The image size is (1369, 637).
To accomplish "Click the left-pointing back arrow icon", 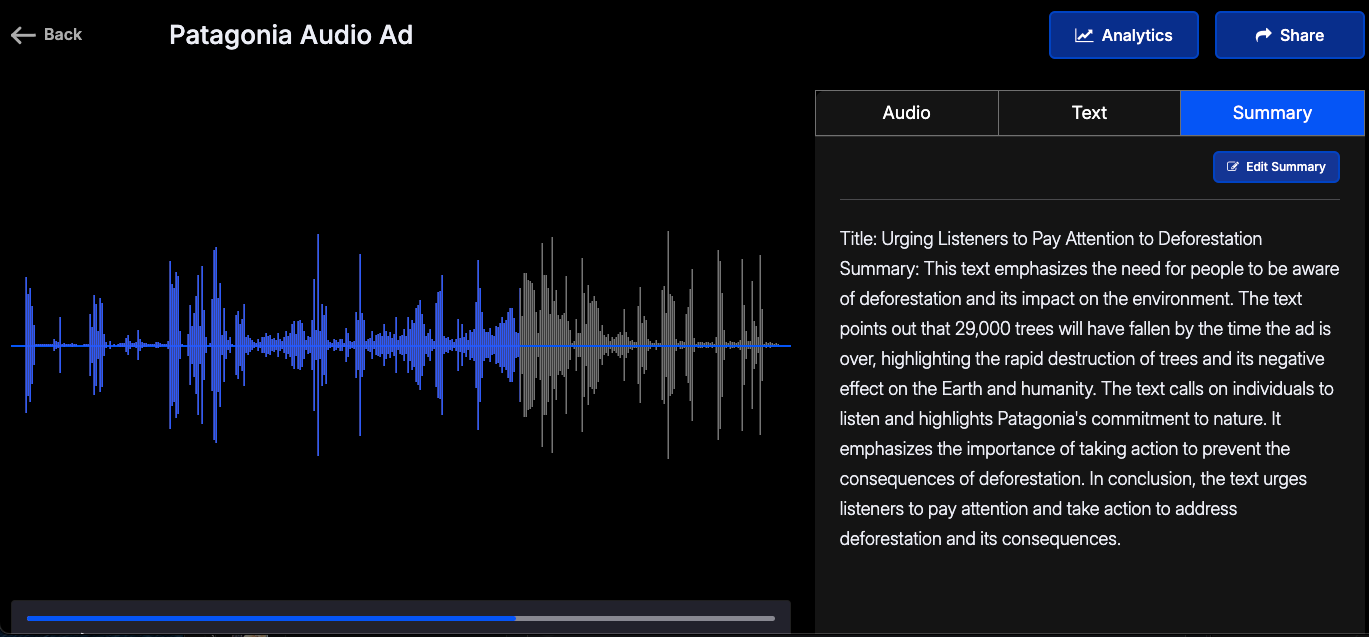I will pos(23,35).
